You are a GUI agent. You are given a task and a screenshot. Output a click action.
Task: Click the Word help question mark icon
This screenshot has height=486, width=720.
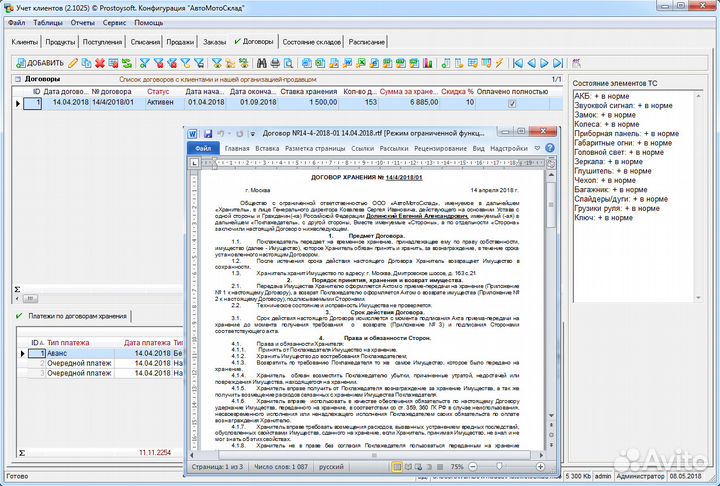point(550,148)
